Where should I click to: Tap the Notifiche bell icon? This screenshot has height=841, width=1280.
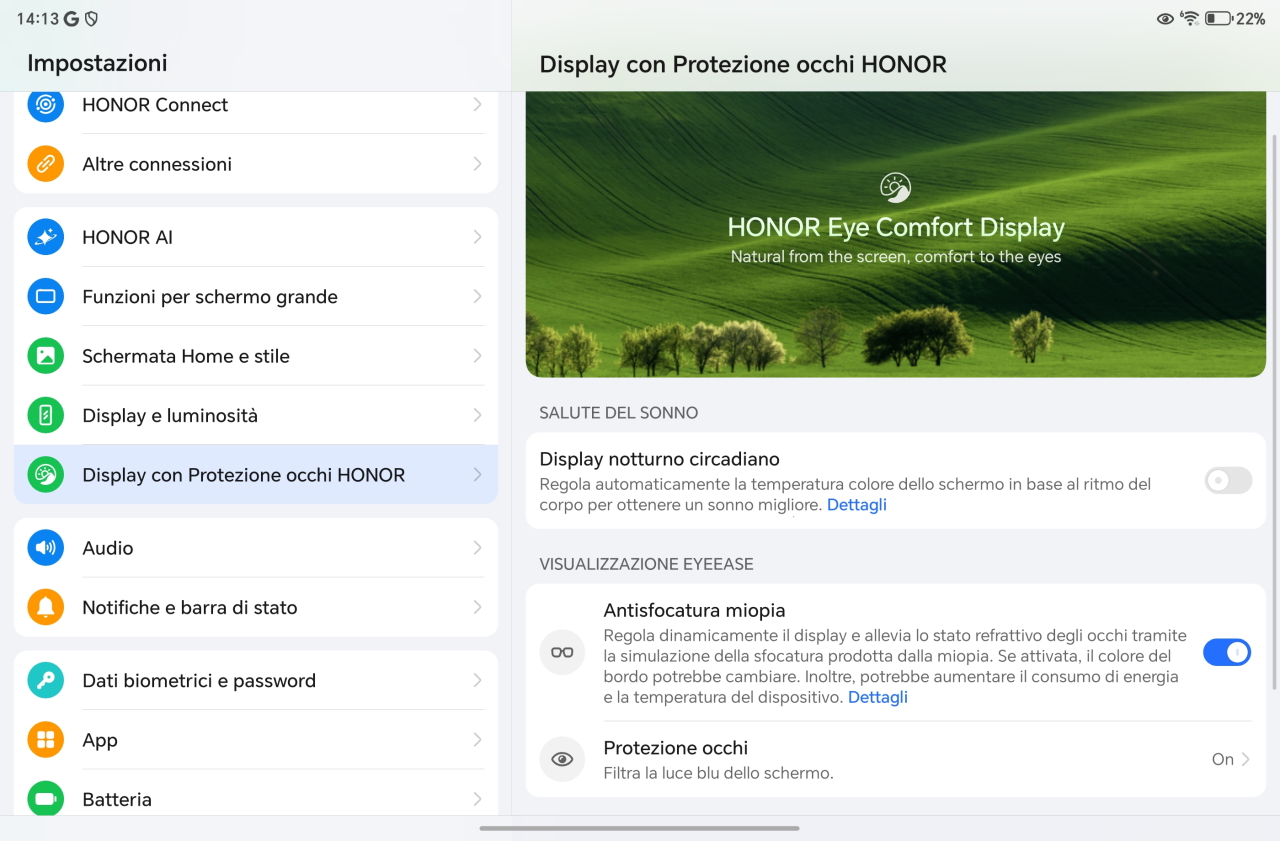point(45,607)
